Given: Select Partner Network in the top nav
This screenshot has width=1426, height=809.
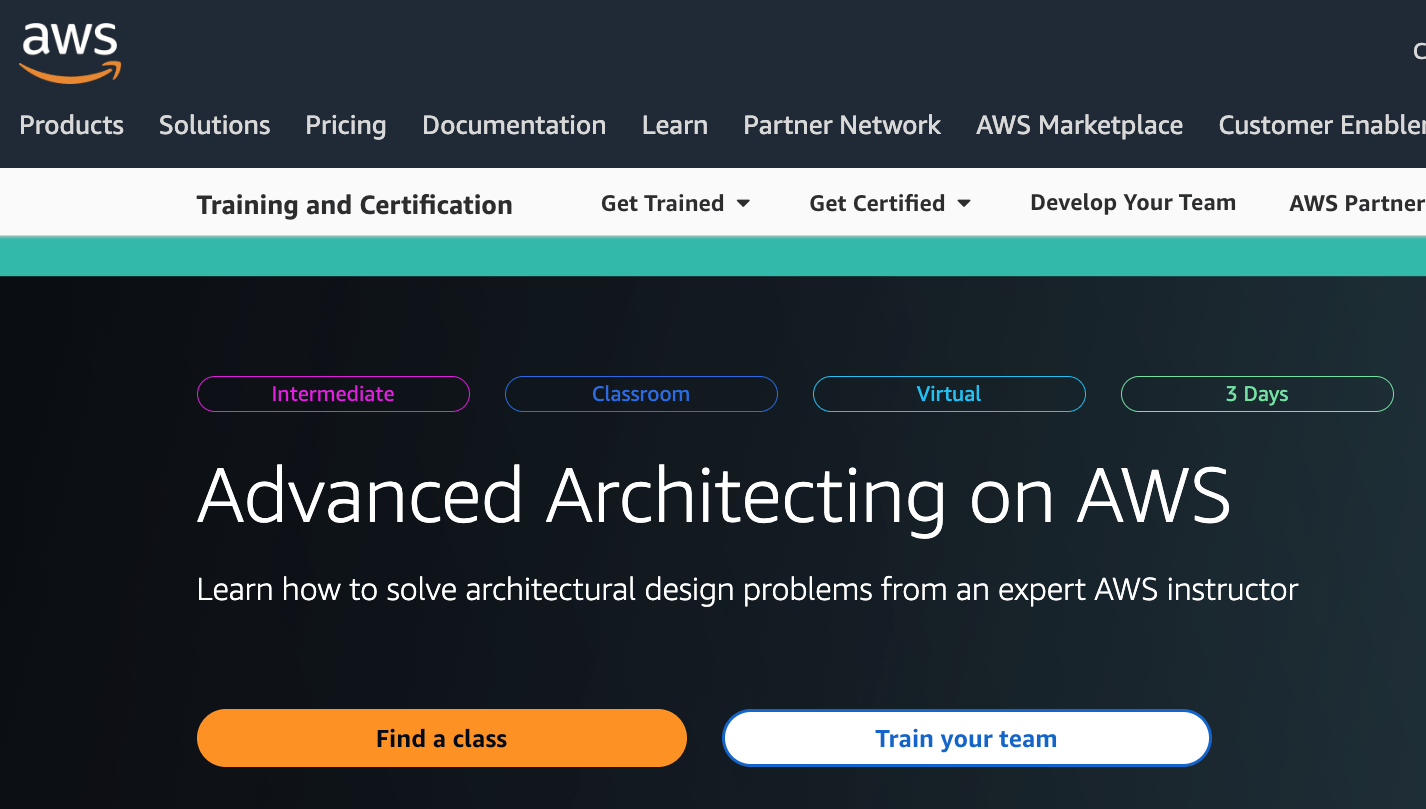Looking at the screenshot, I should 842,125.
